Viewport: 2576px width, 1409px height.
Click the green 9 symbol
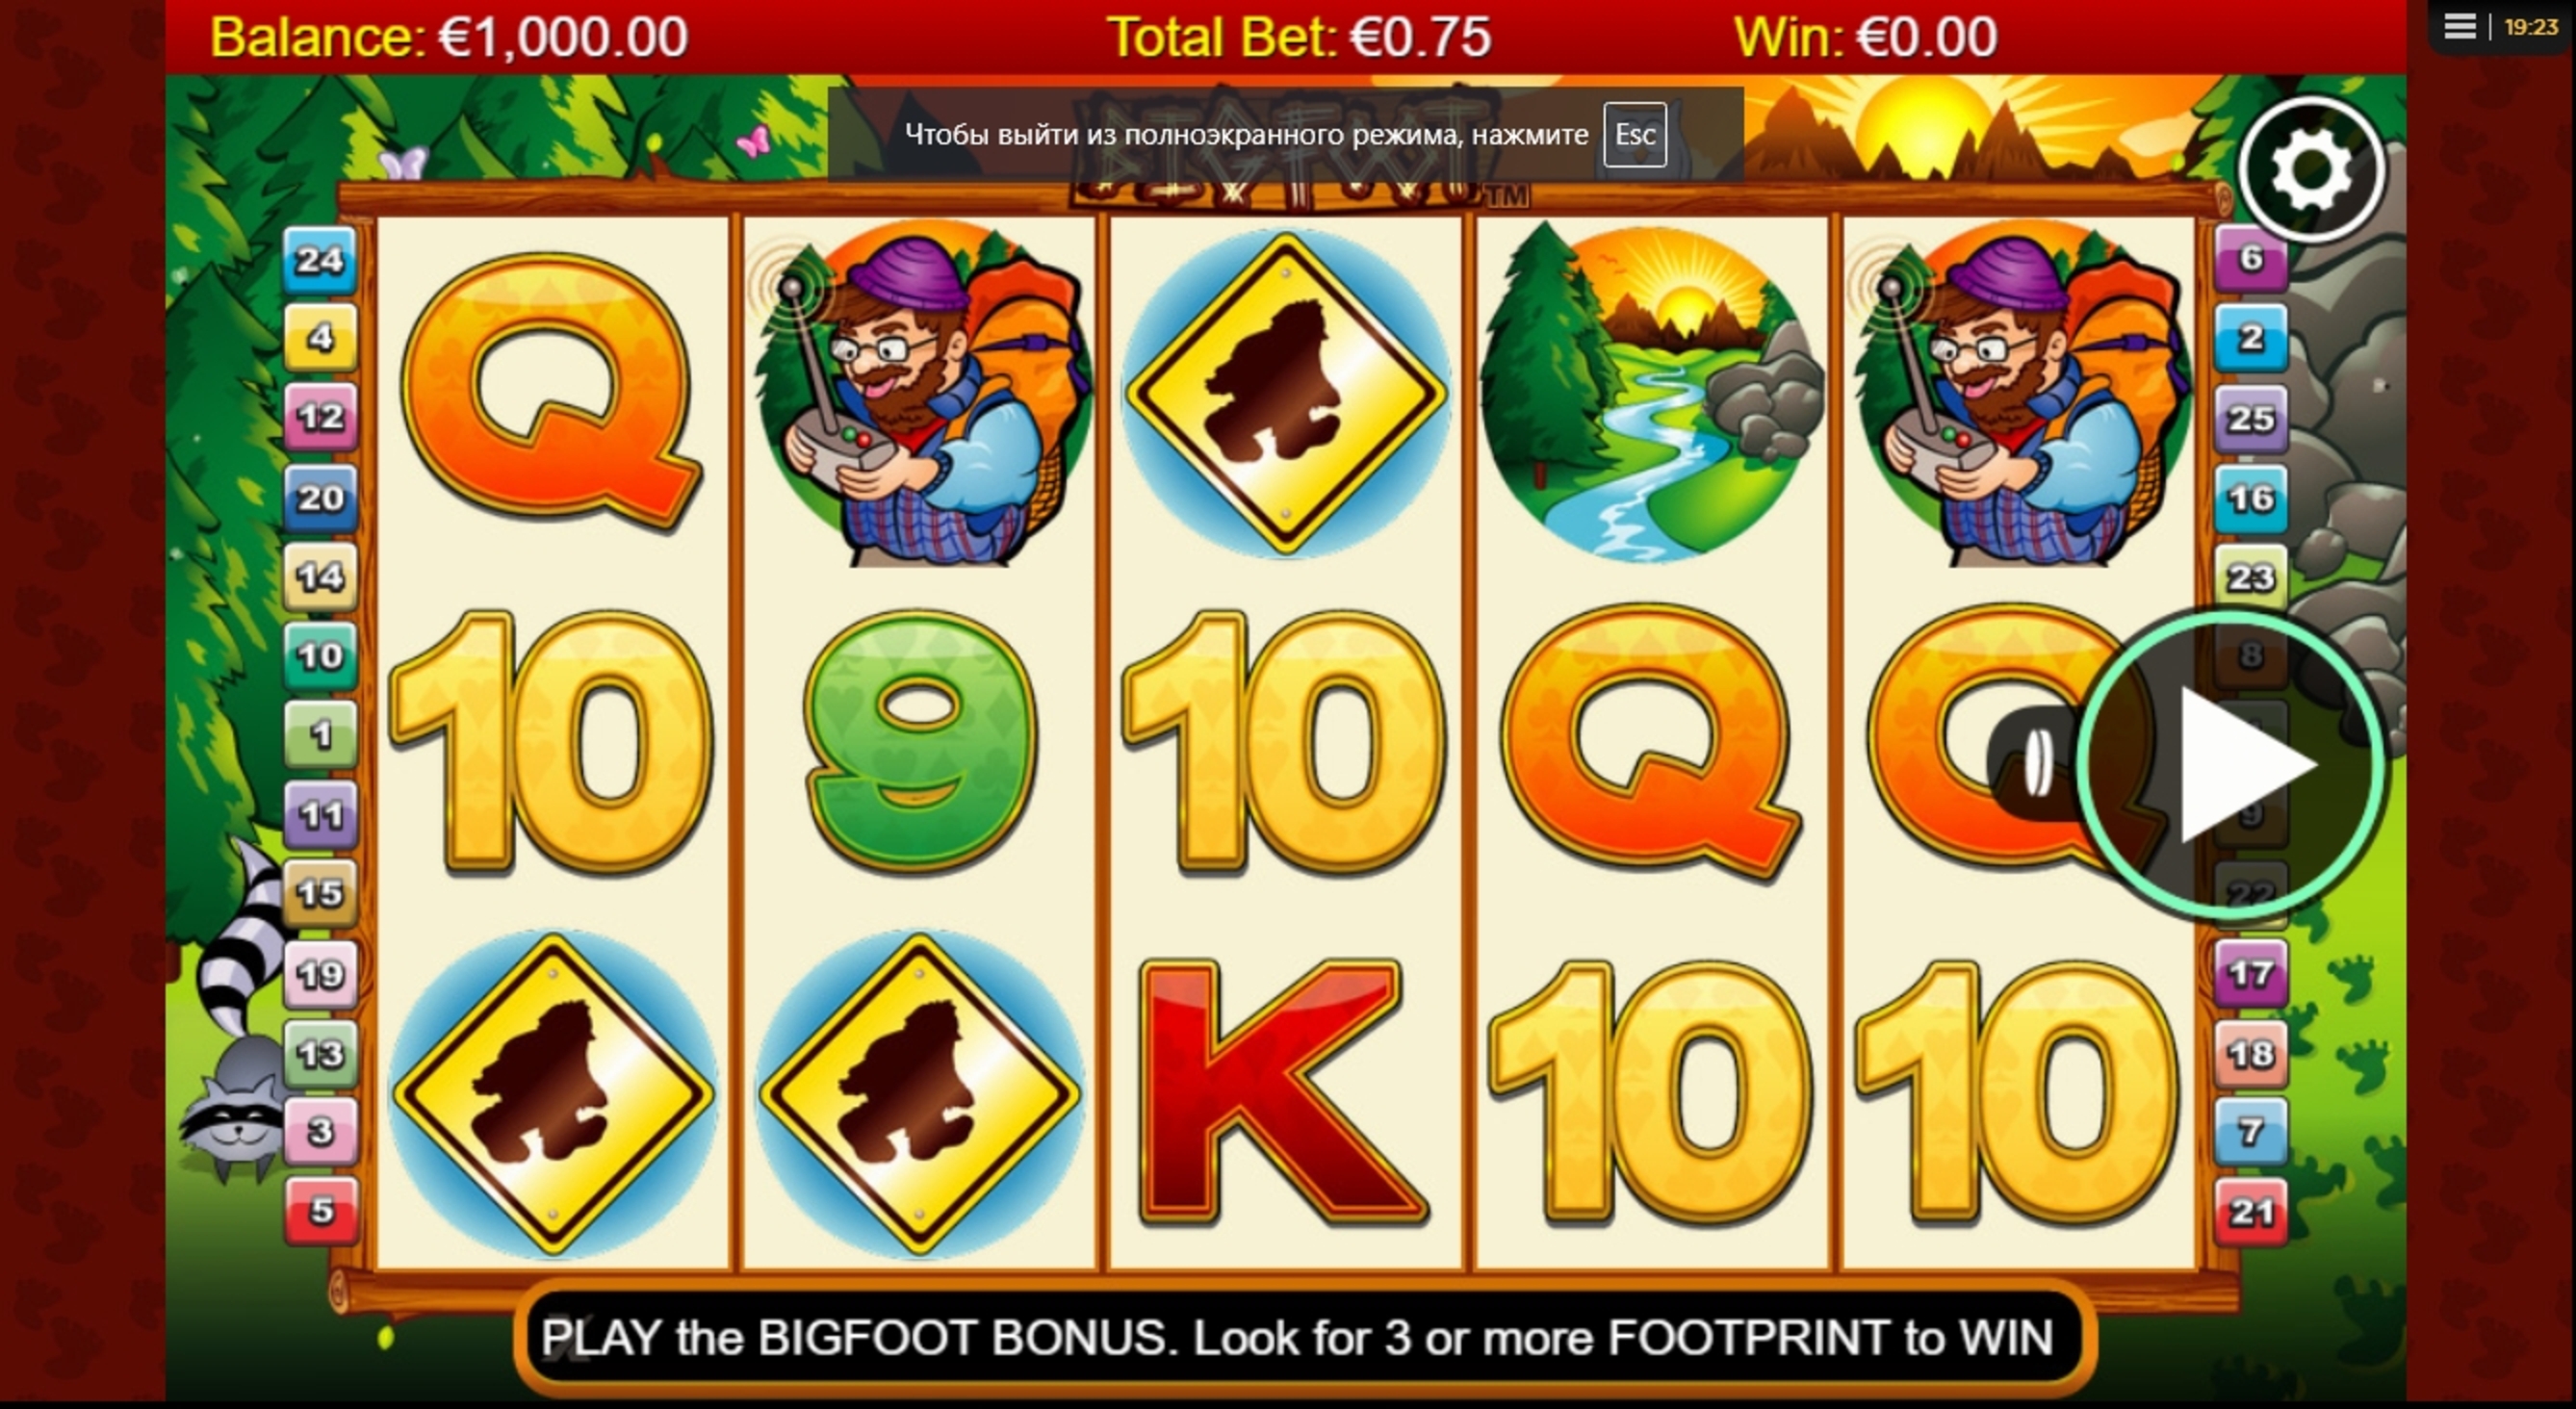918,742
